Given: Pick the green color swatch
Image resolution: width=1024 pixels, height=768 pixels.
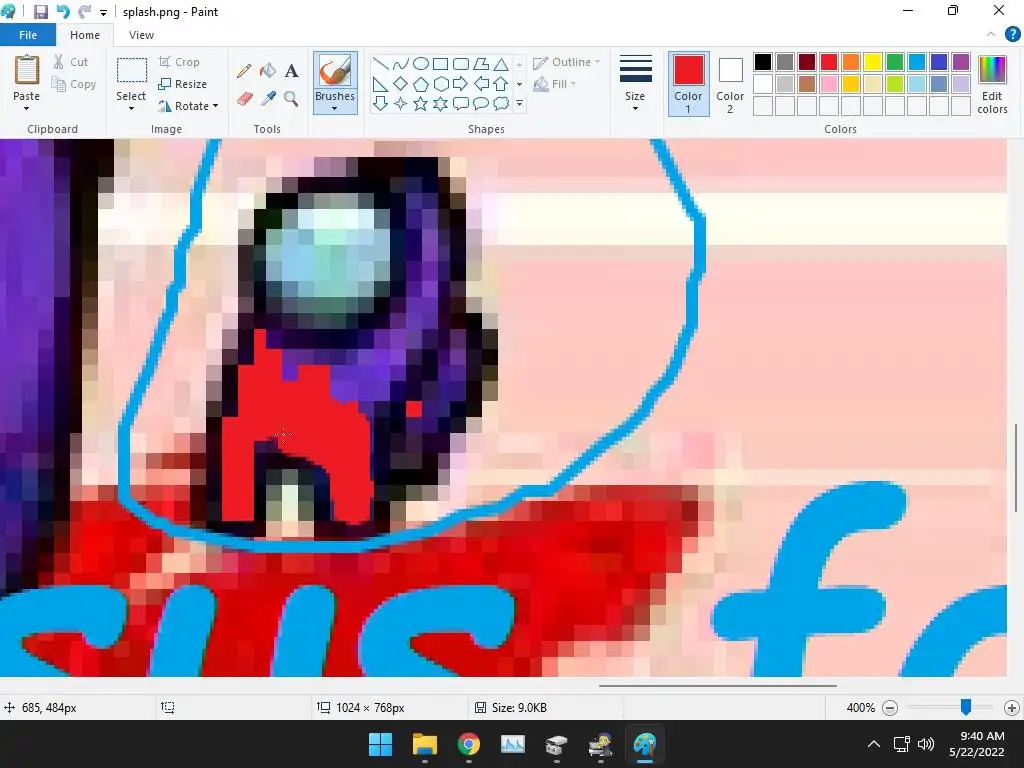Looking at the screenshot, I should 895,62.
